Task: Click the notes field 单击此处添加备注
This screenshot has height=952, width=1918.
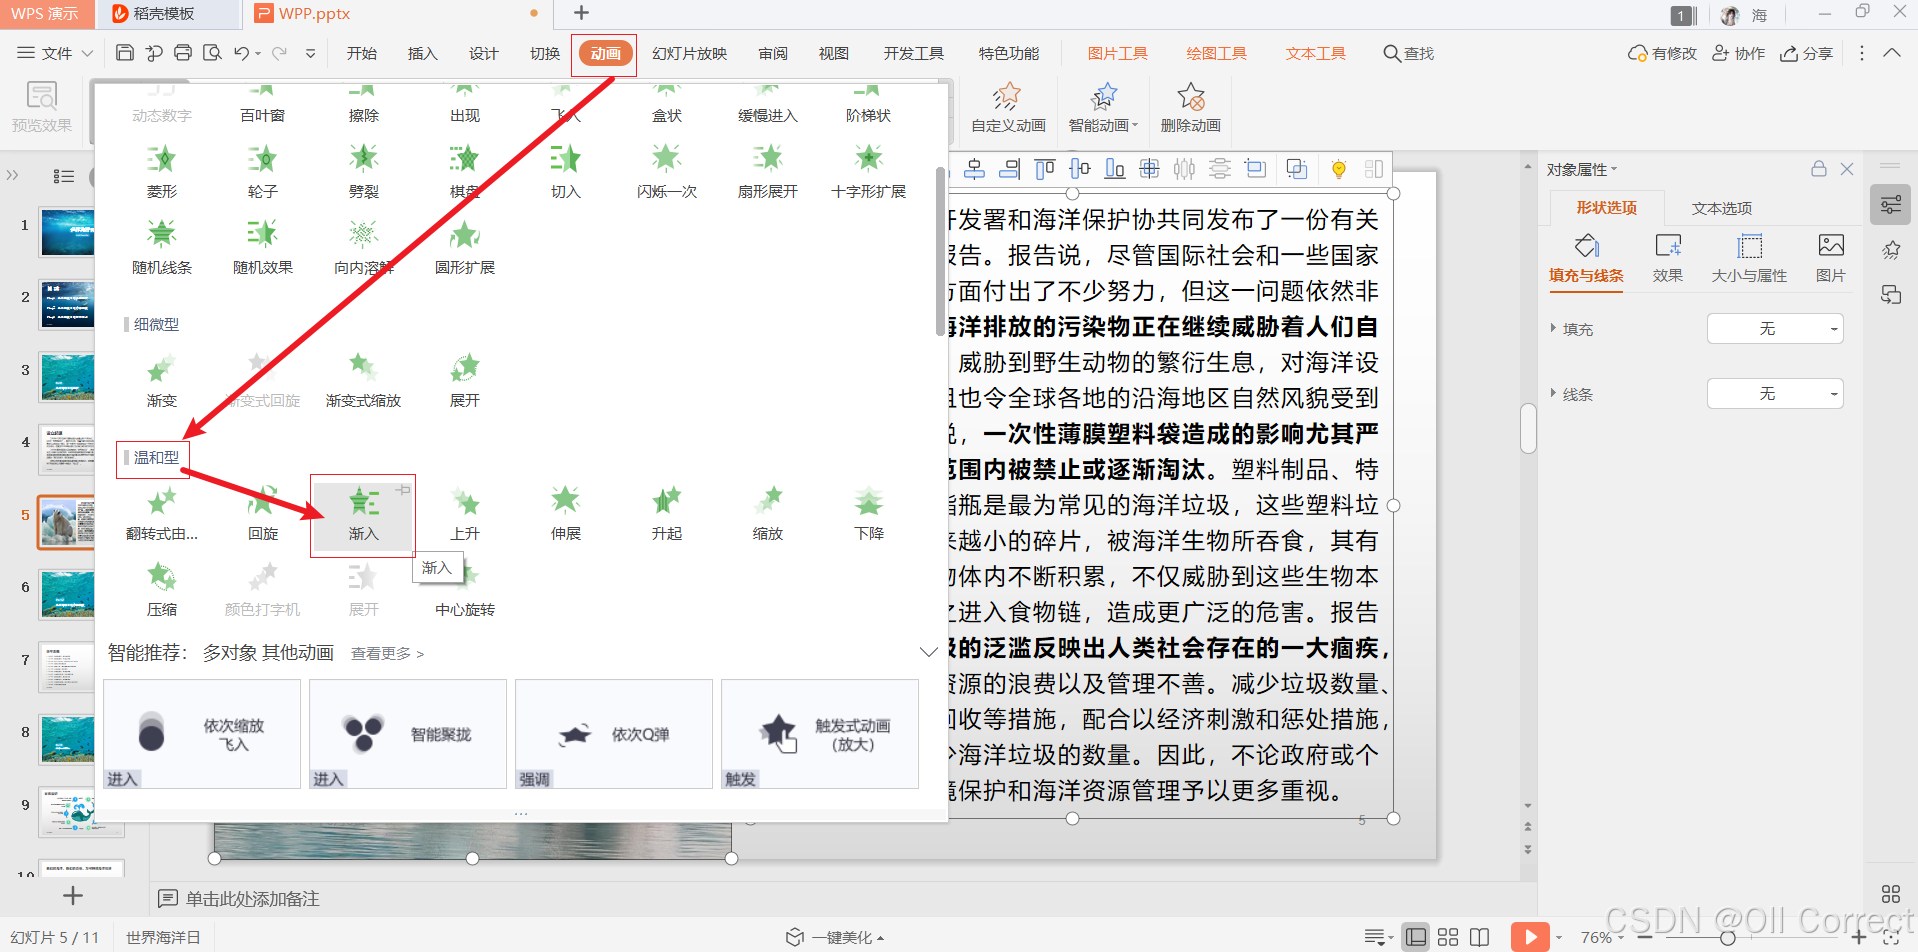Action: click(x=252, y=899)
